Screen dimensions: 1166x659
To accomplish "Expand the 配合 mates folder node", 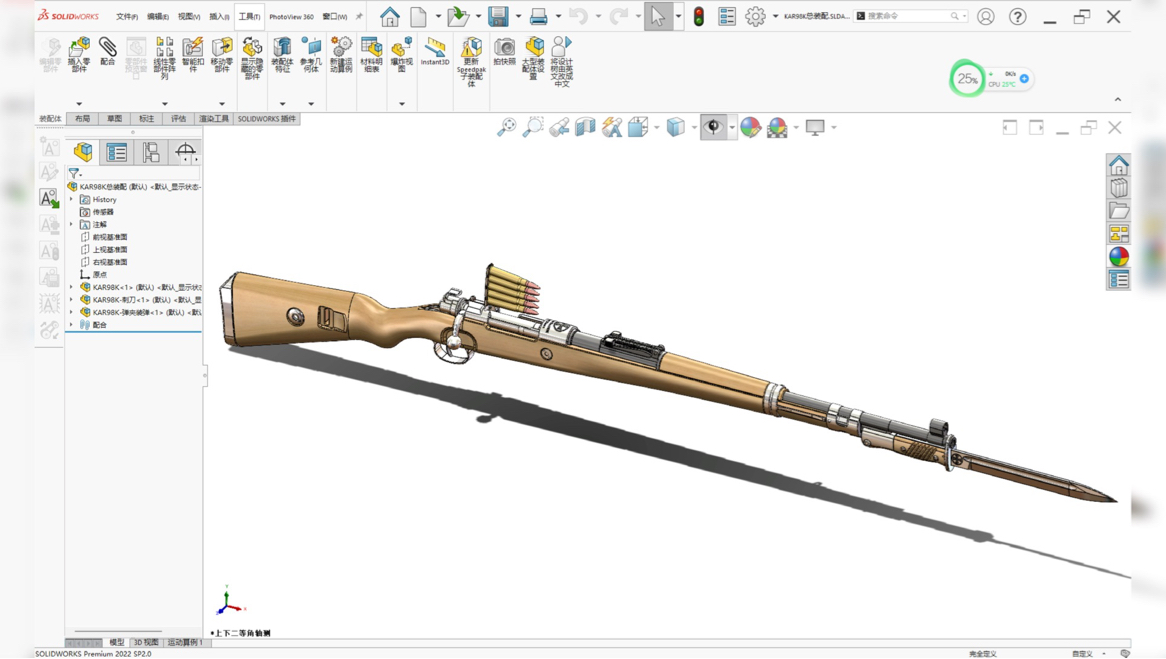I will [72, 325].
